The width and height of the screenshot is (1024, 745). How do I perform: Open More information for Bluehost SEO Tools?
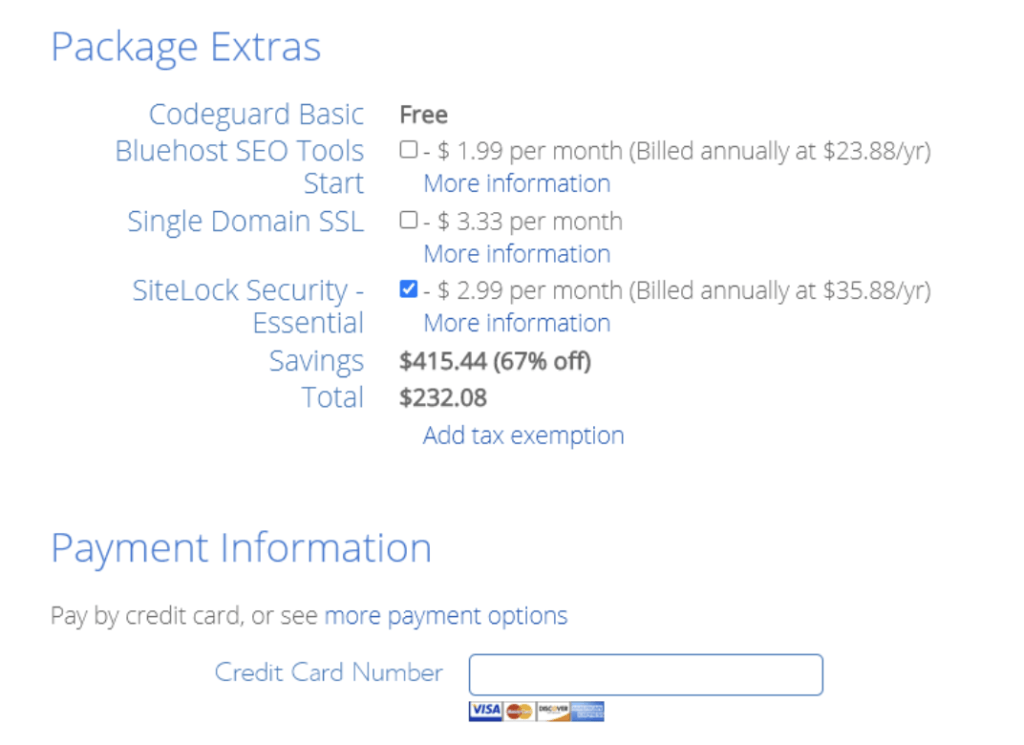coord(515,183)
